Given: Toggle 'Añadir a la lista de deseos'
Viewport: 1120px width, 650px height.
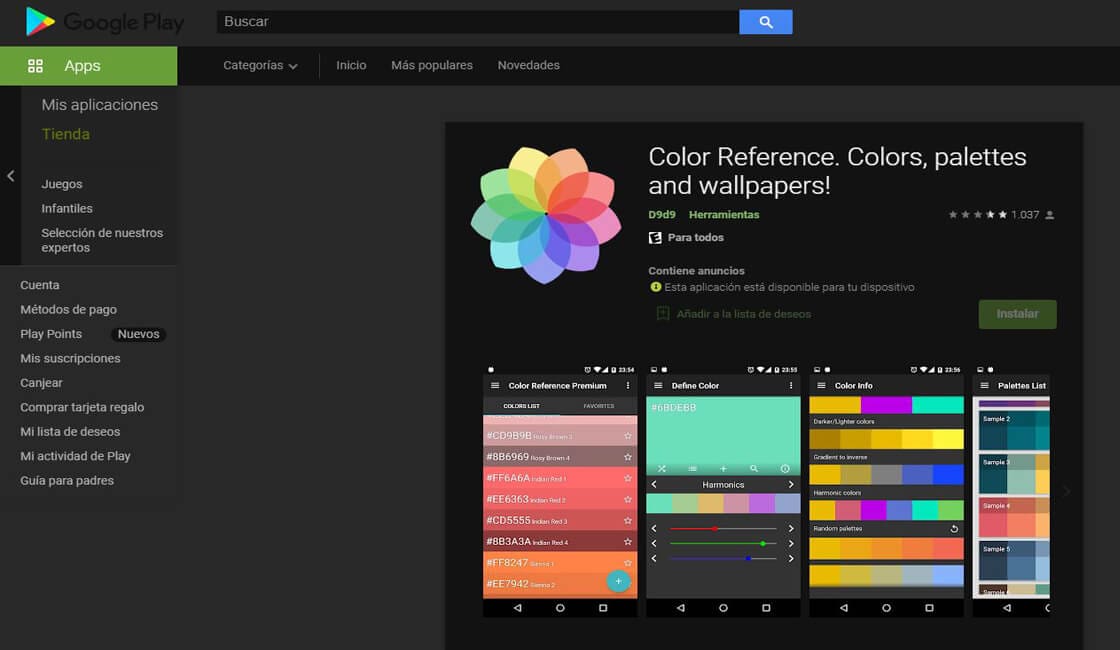Looking at the screenshot, I should 747,314.
